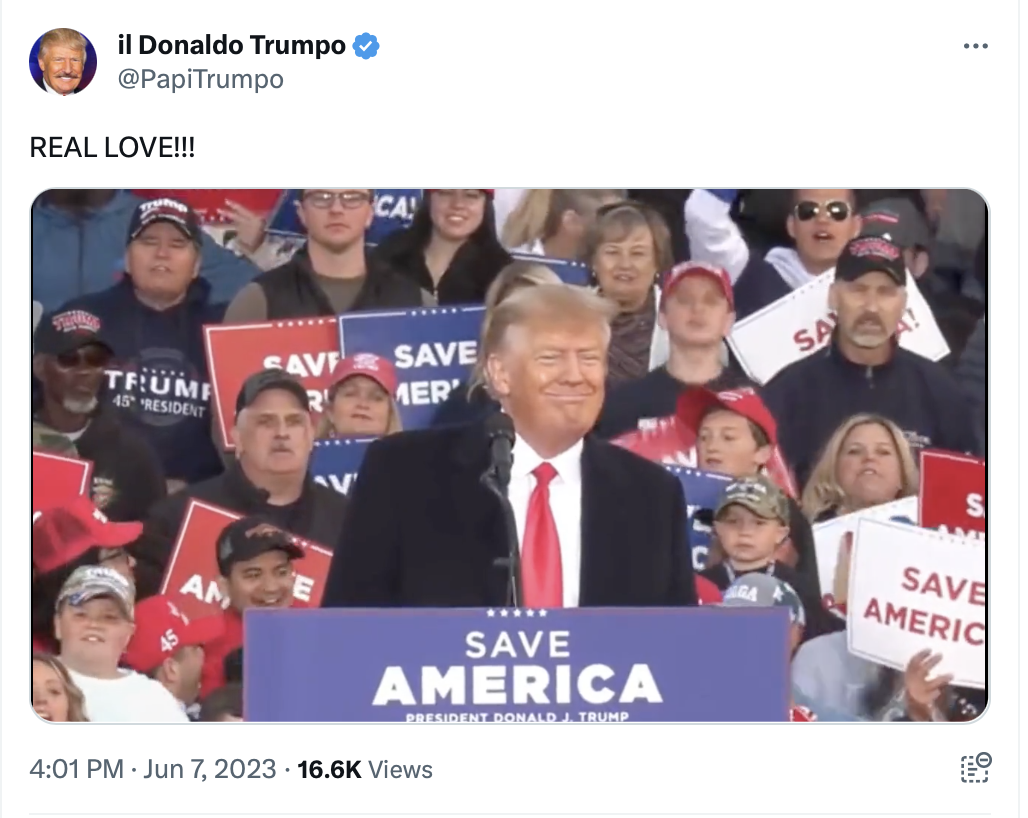Visit the il Donaldo Trumpo display name
1028x818 pixels.
(x=231, y=45)
